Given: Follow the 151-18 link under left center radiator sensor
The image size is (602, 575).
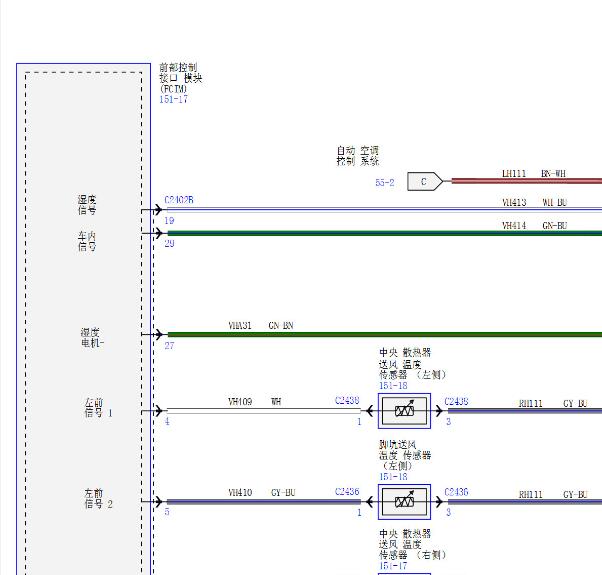Looking at the screenshot, I should coord(393,385).
